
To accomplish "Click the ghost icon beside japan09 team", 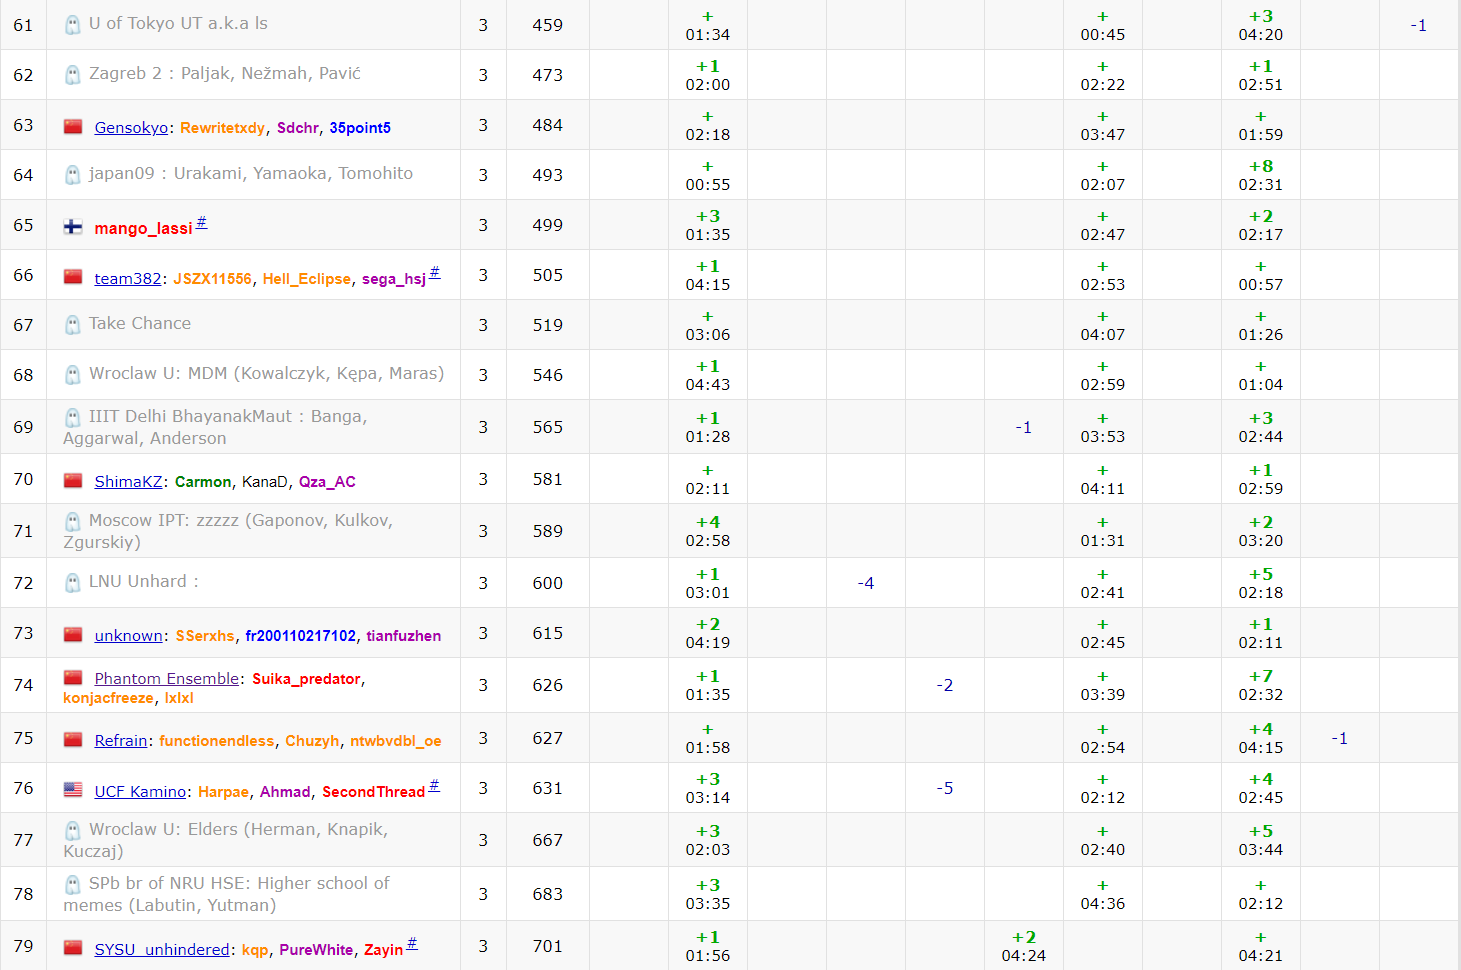I will pyautogui.click(x=73, y=175).
